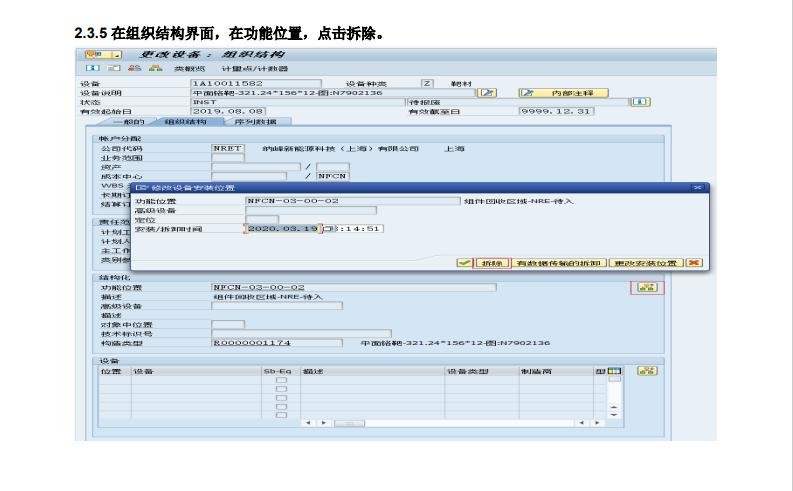Close the modify installation location dialog
The image size is (793, 491).
click(697, 187)
